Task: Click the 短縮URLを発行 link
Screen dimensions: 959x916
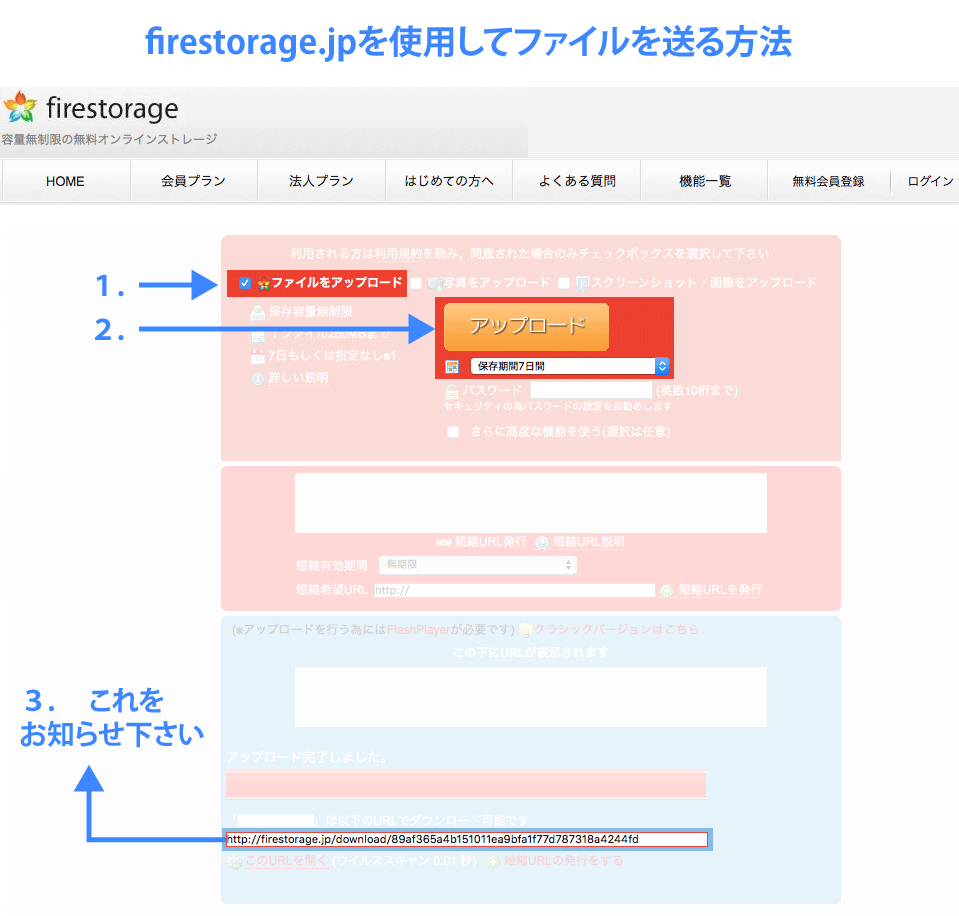Action: (x=720, y=589)
